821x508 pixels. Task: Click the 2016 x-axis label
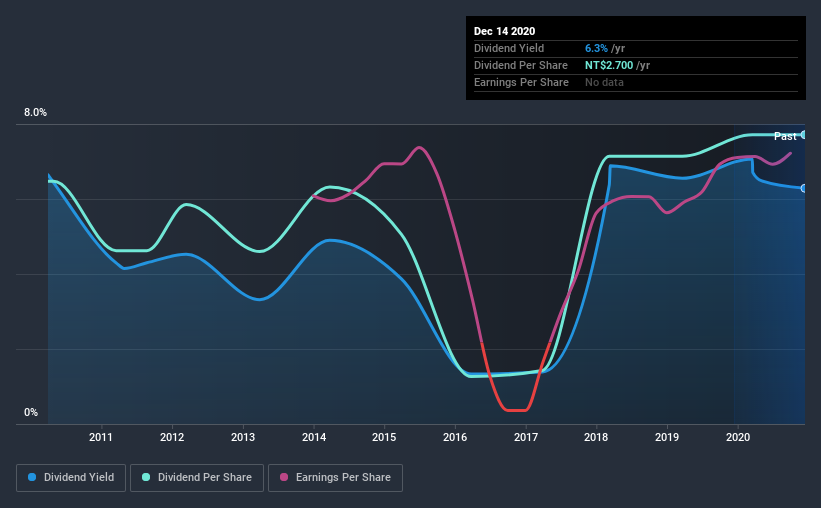pos(455,437)
